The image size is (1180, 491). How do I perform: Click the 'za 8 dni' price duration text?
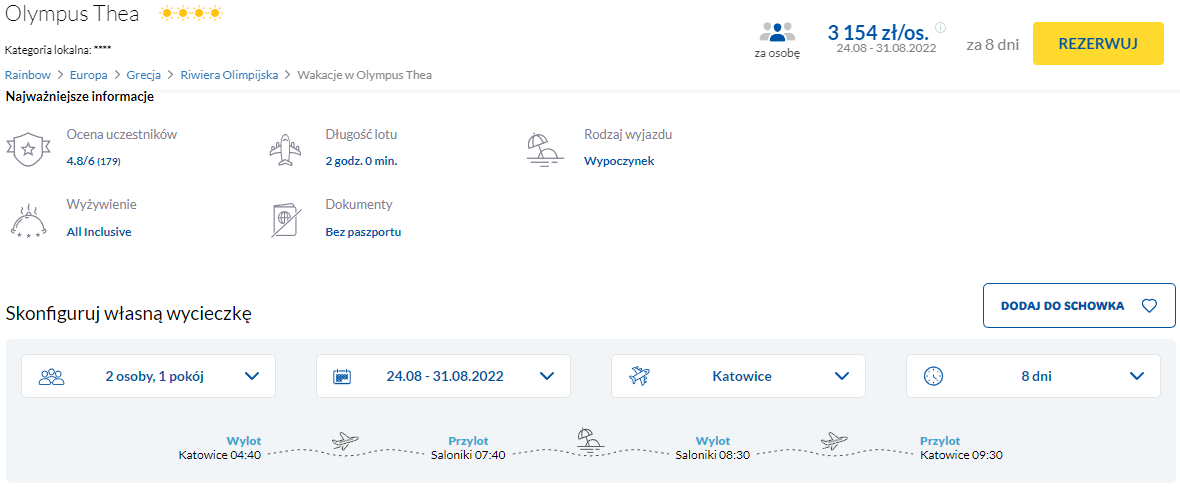[993, 44]
